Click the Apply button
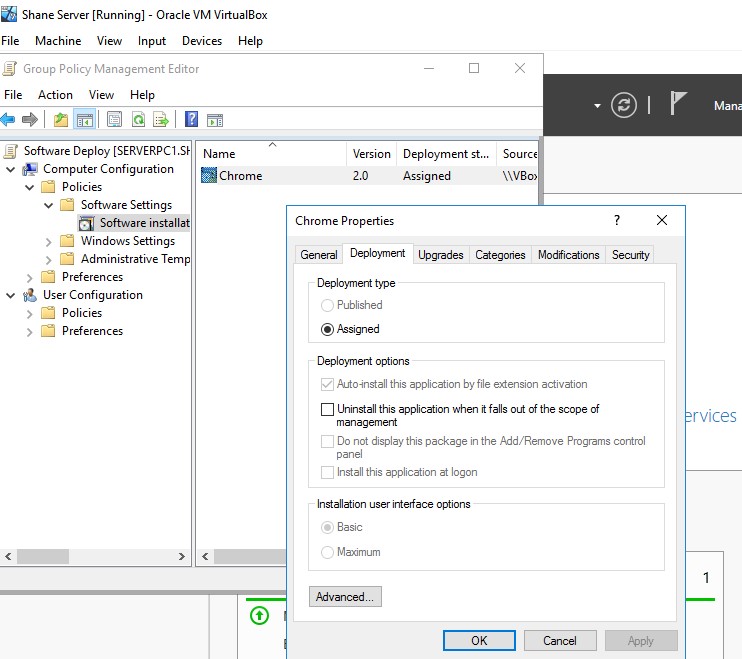 coord(640,641)
